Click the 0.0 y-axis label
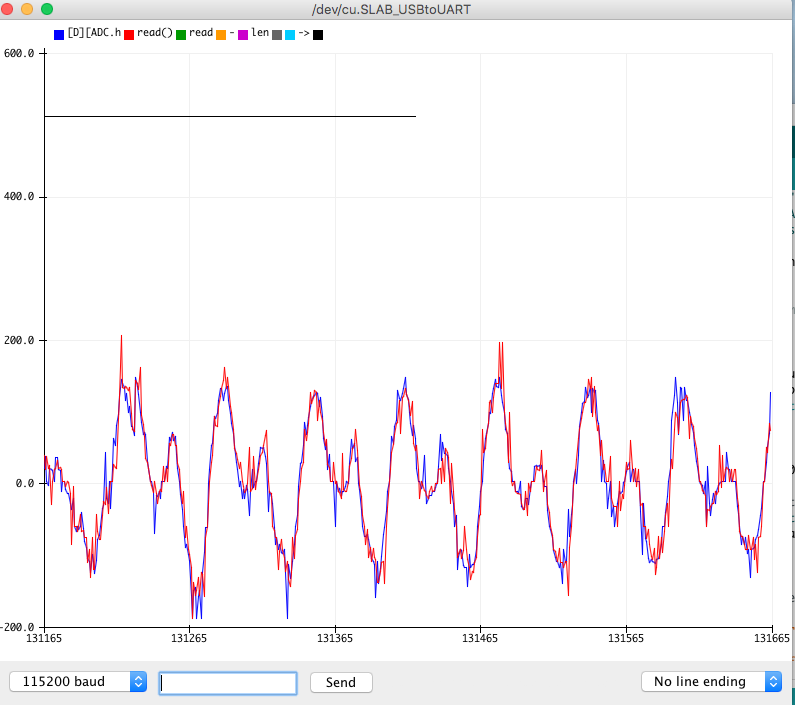This screenshot has height=705, width=795. tap(25, 483)
